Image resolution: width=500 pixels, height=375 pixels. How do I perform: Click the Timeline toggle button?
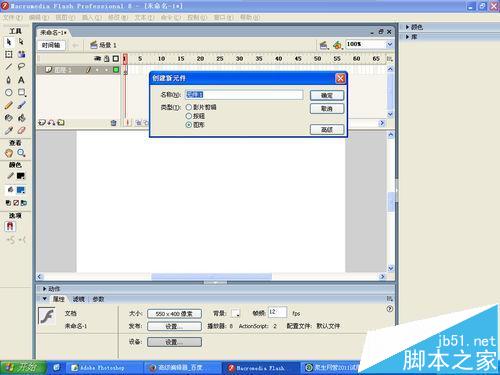[x=51, y=45]
